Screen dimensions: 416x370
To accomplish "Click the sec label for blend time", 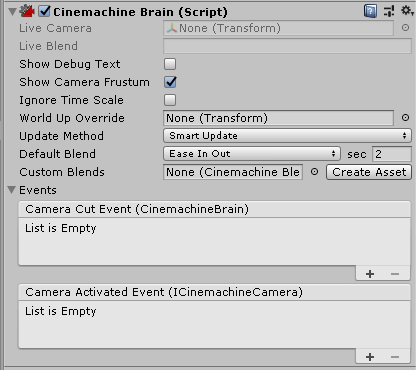I will (357, 154).
